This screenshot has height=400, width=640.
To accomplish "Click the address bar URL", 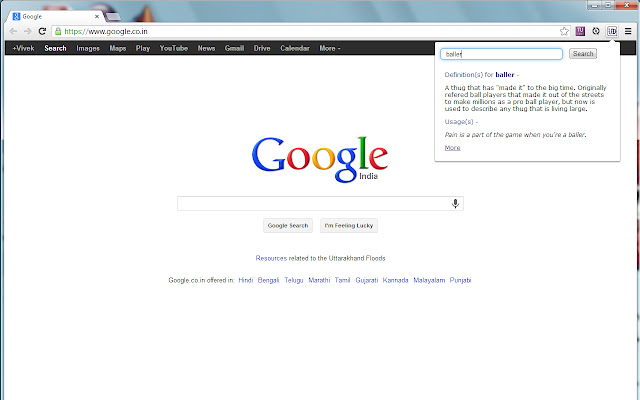I will [x=106, y=31].
